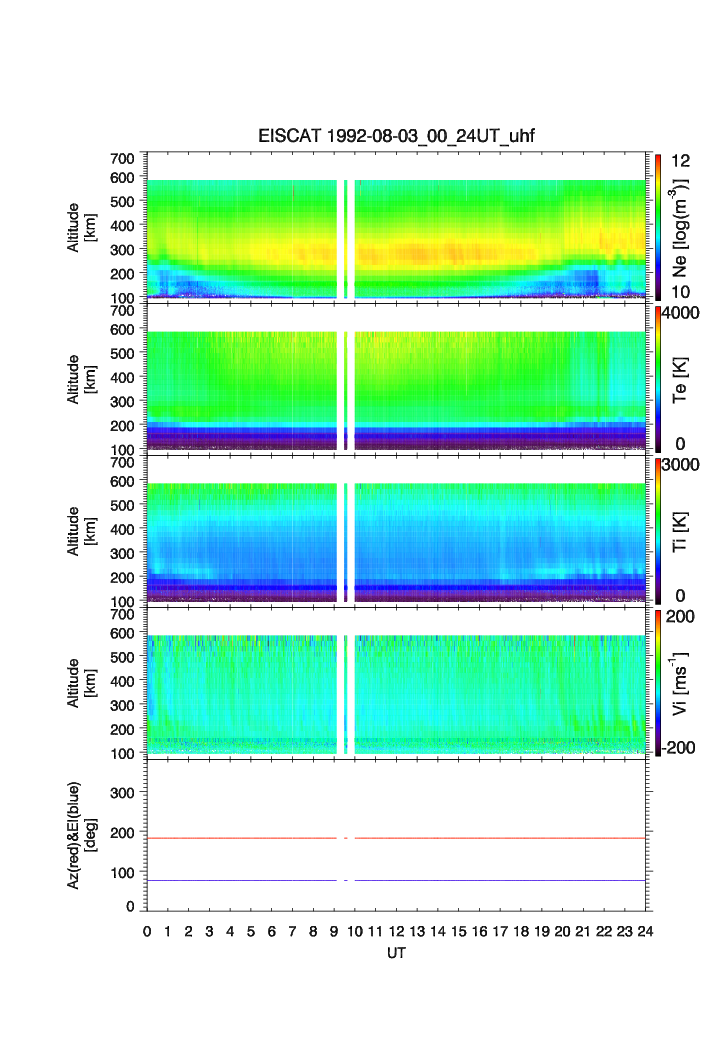The height and width of the screenshot is (1063, 708).
Task: Click the Ti [K] color bar label
Action: (x=679, y=532)
